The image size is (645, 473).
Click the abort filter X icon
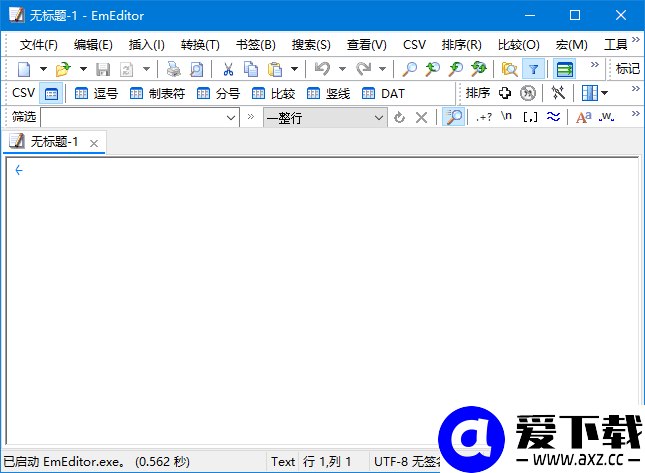coord(421,118)
